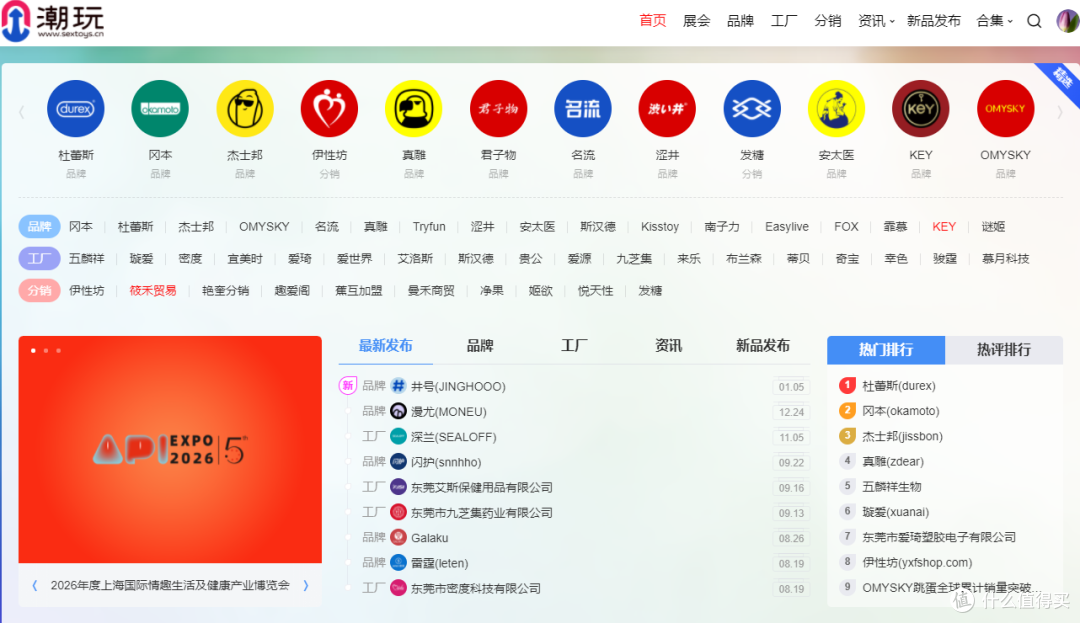
Task: Open 展会 in navigation
Action: (696, 21)
